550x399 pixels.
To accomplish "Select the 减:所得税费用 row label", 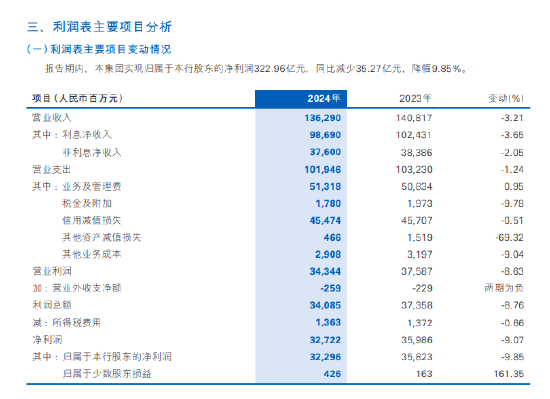I will (x=67, y=322).
